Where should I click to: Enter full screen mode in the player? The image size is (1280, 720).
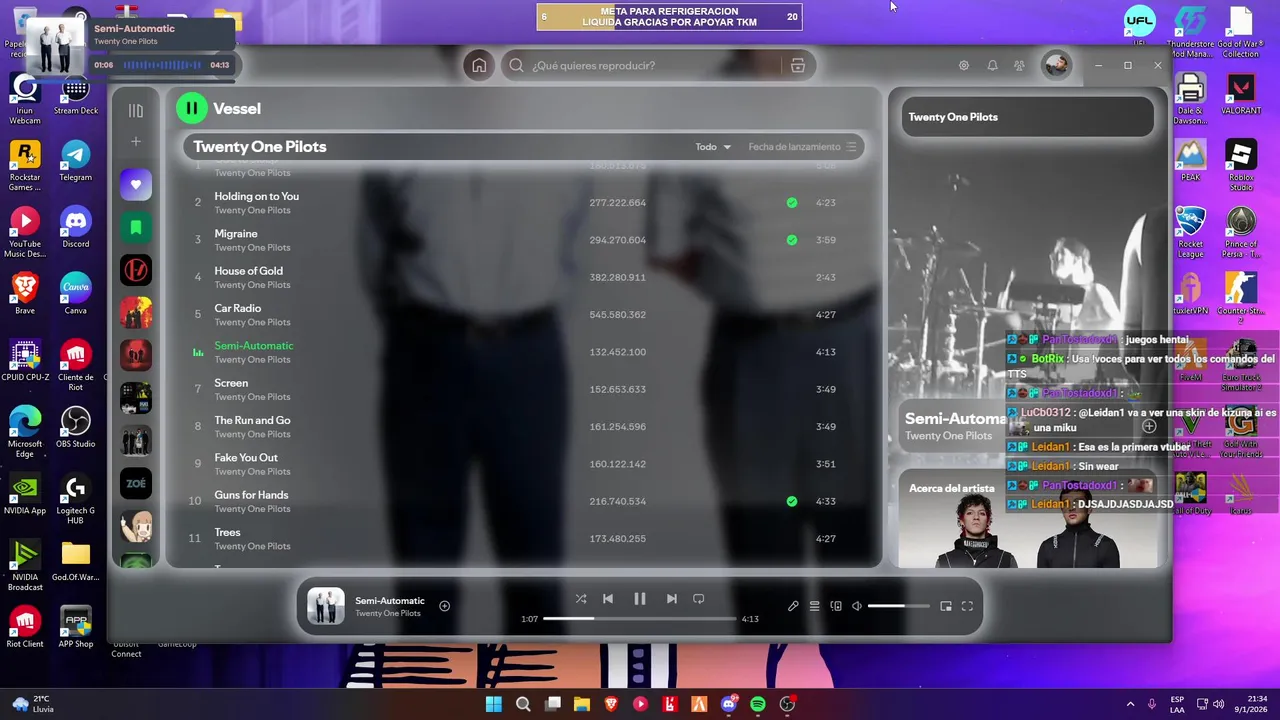point(967,606)
